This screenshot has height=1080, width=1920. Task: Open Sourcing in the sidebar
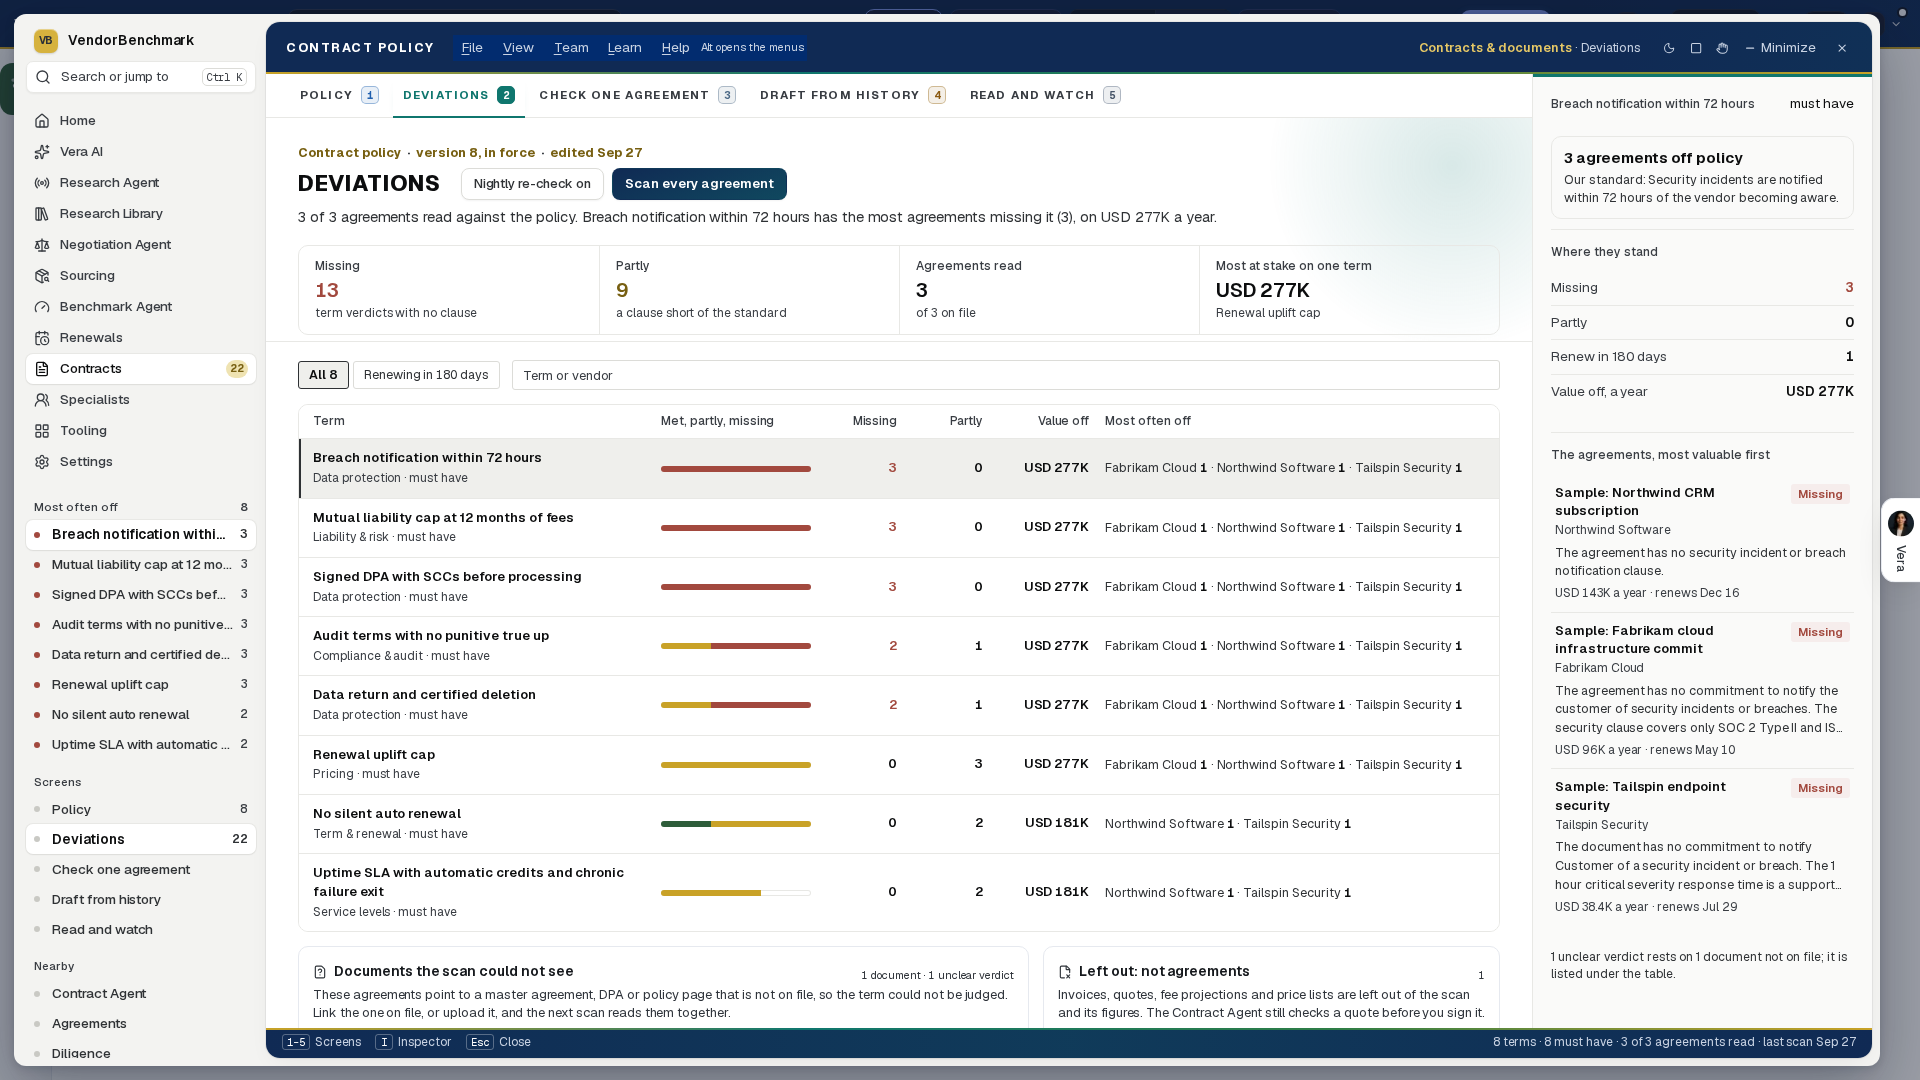(x=140, y=276)
